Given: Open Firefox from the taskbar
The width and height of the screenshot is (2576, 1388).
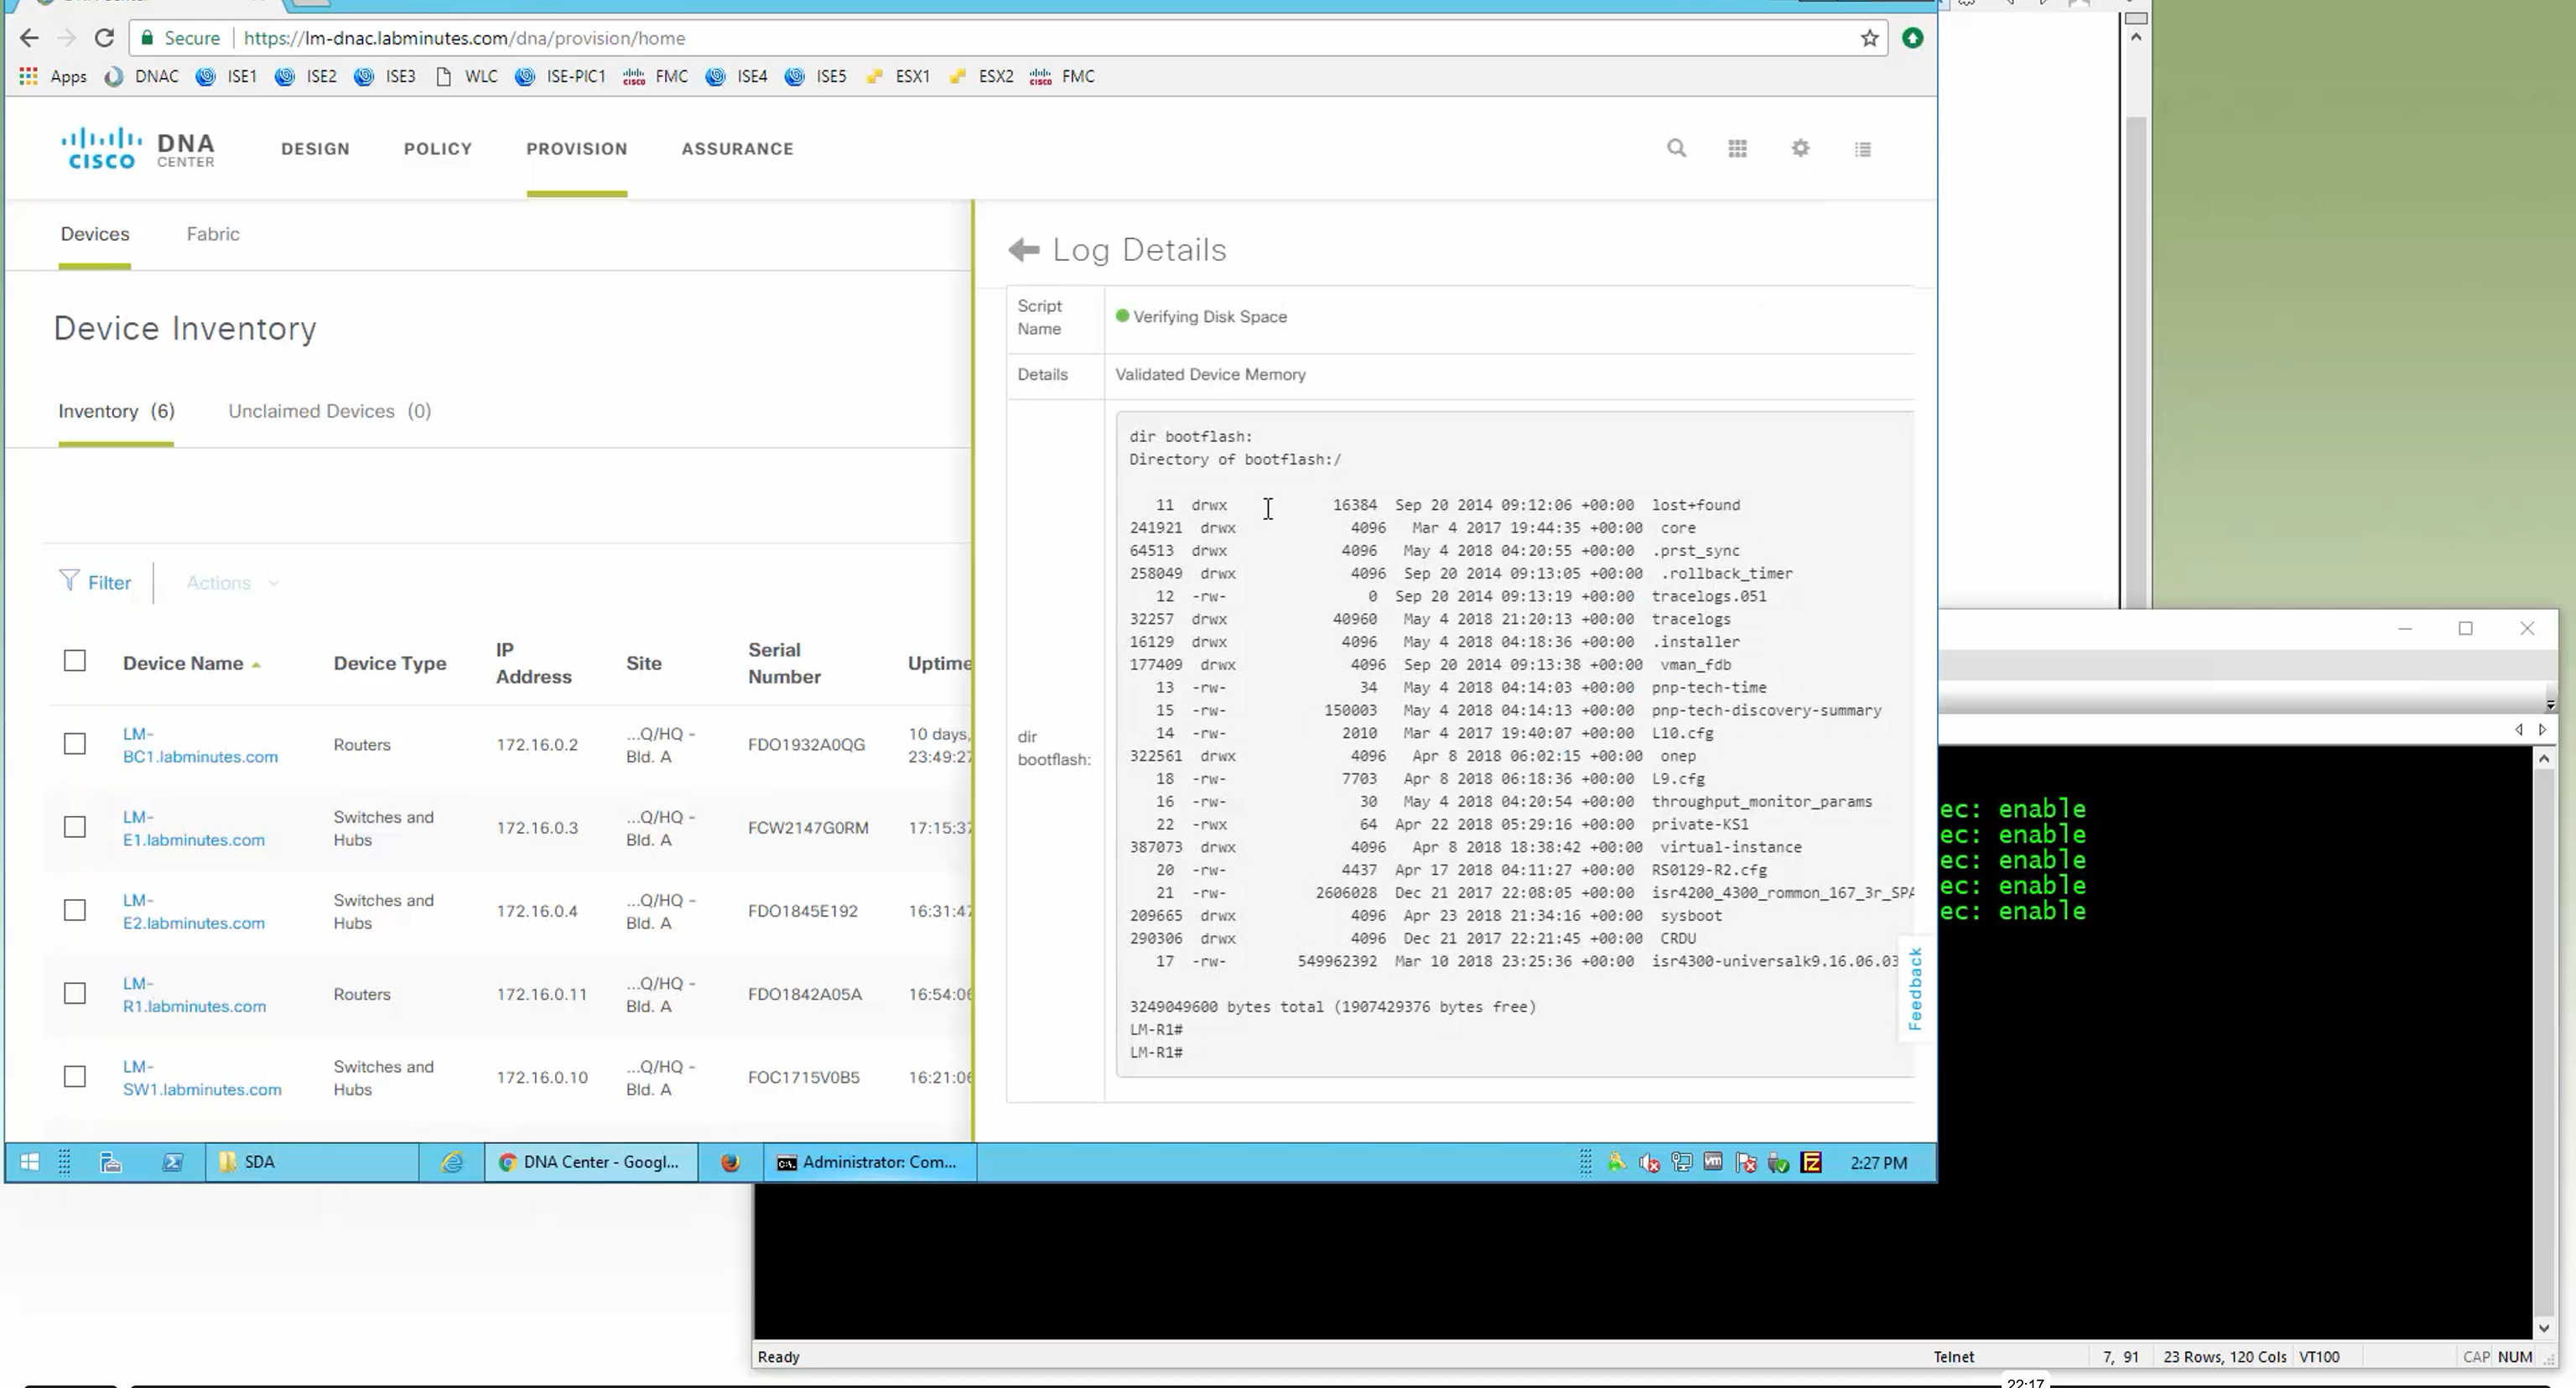Looking at the screenshot, I should click(x=730, y=1162).
